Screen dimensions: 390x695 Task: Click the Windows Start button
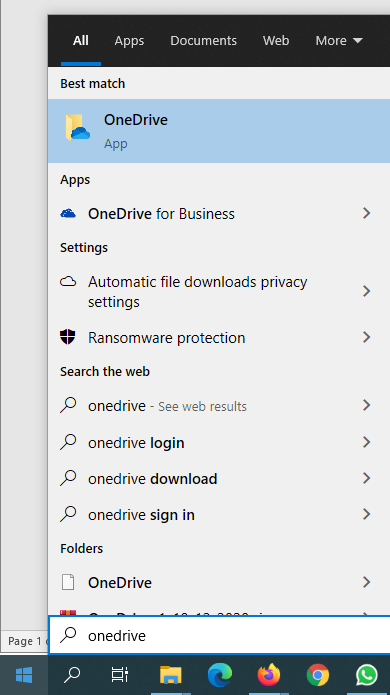tap(23, 675)
